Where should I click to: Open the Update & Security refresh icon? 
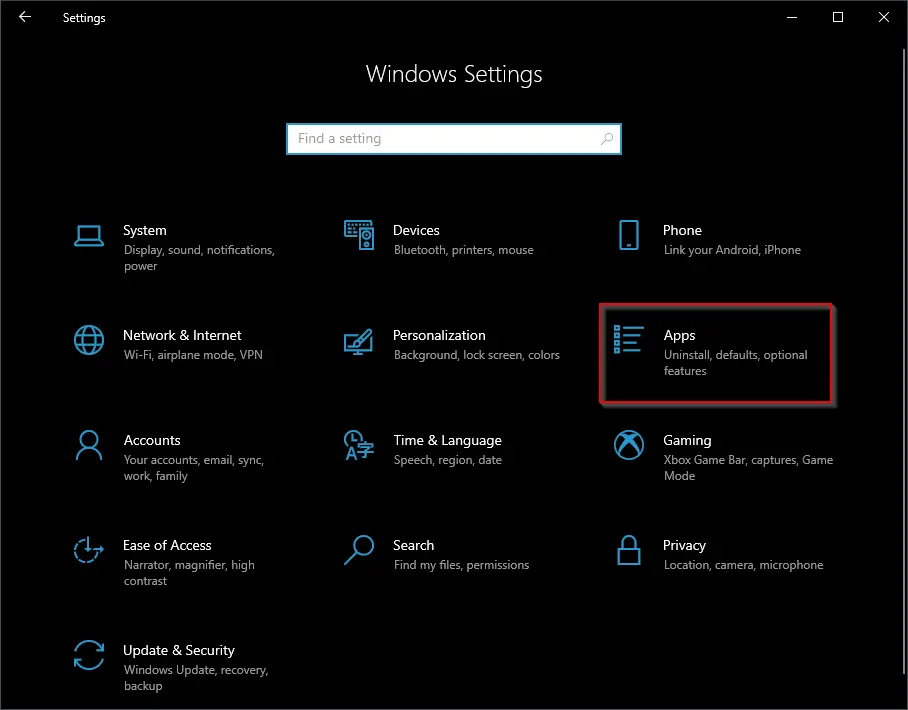click(89, 655)
